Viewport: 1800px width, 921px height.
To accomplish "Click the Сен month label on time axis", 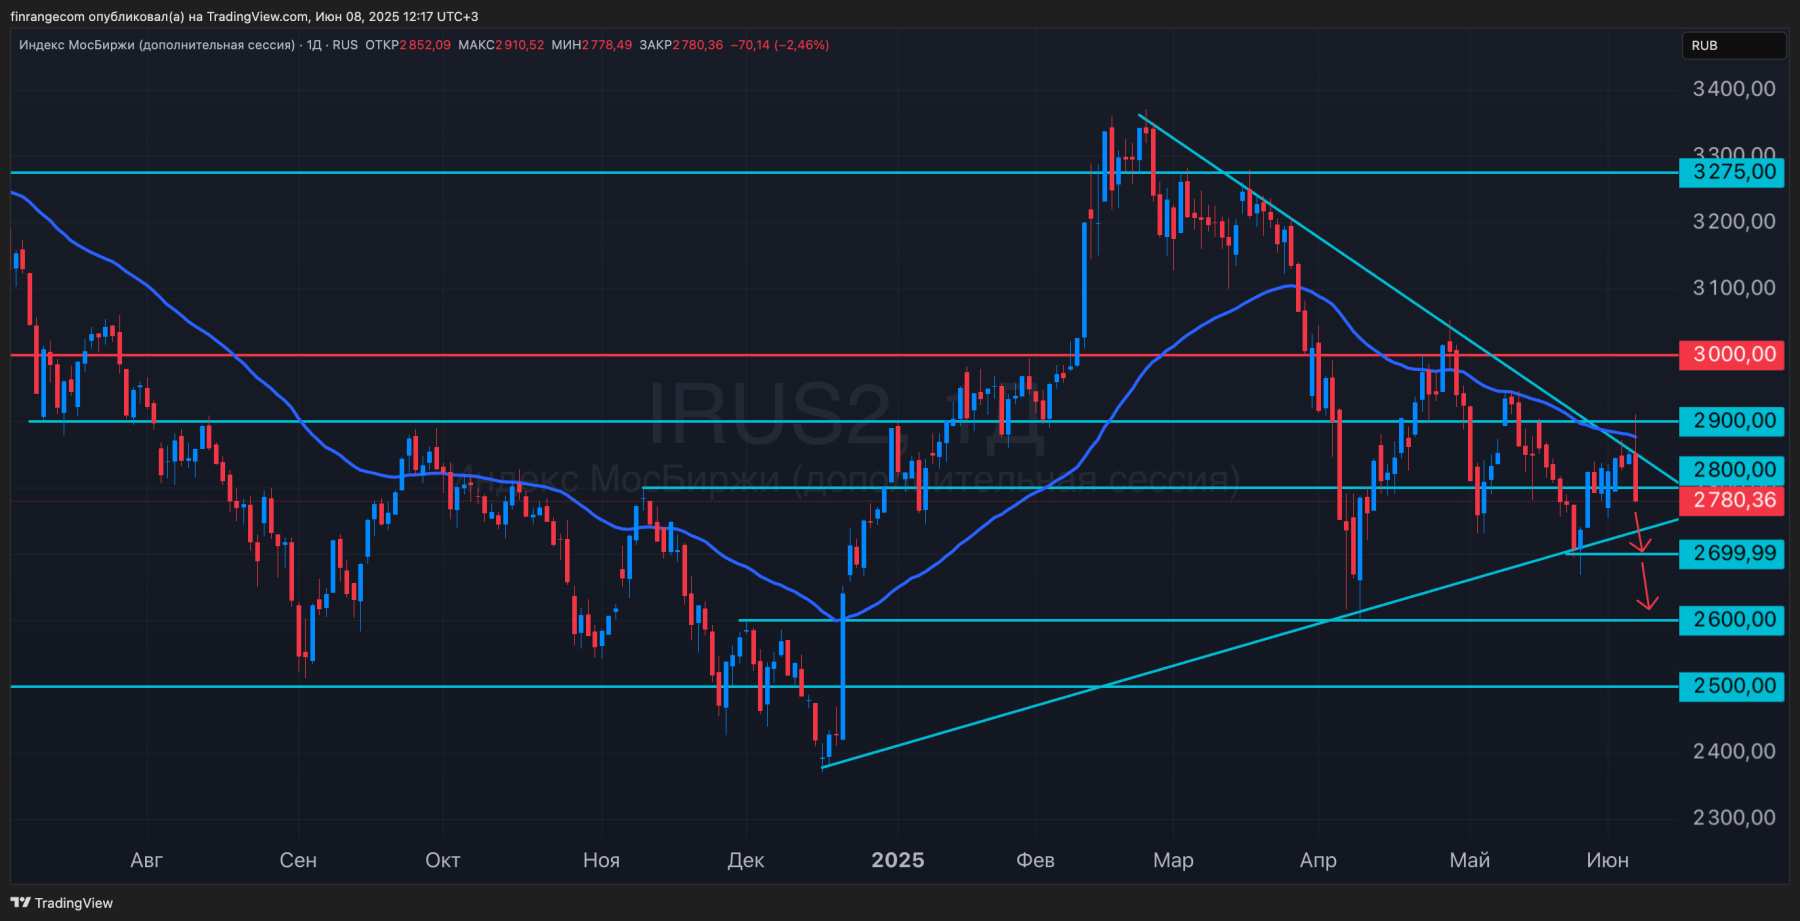I will [x=298, y=860].
